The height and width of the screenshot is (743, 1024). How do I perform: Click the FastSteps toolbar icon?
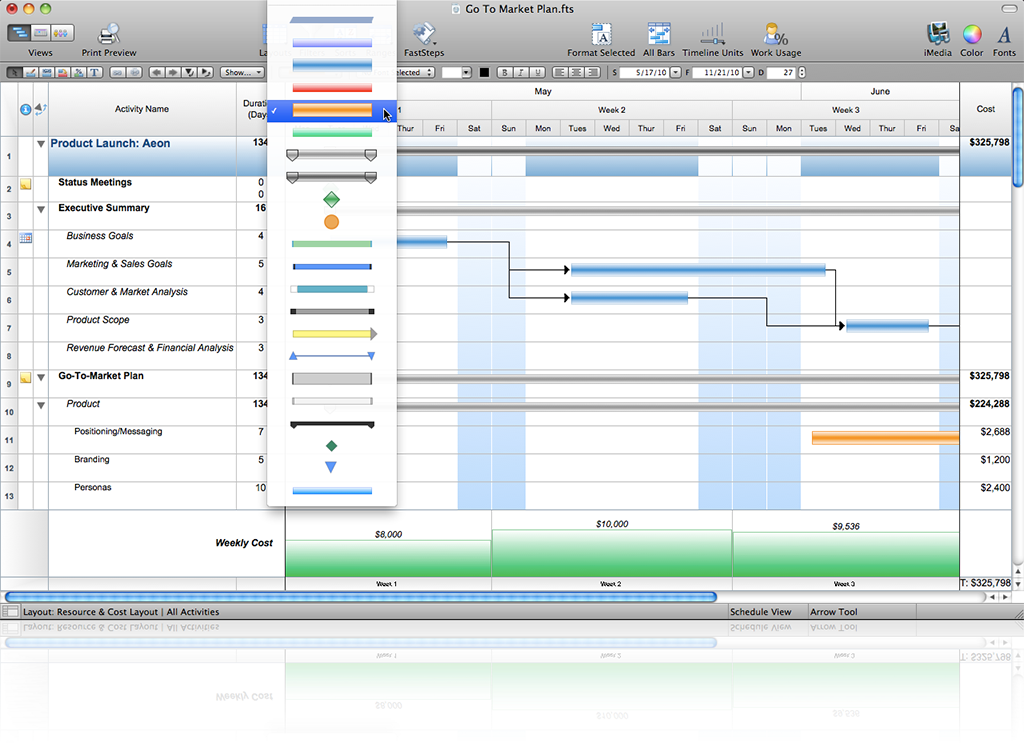click(x=424, y=35)
